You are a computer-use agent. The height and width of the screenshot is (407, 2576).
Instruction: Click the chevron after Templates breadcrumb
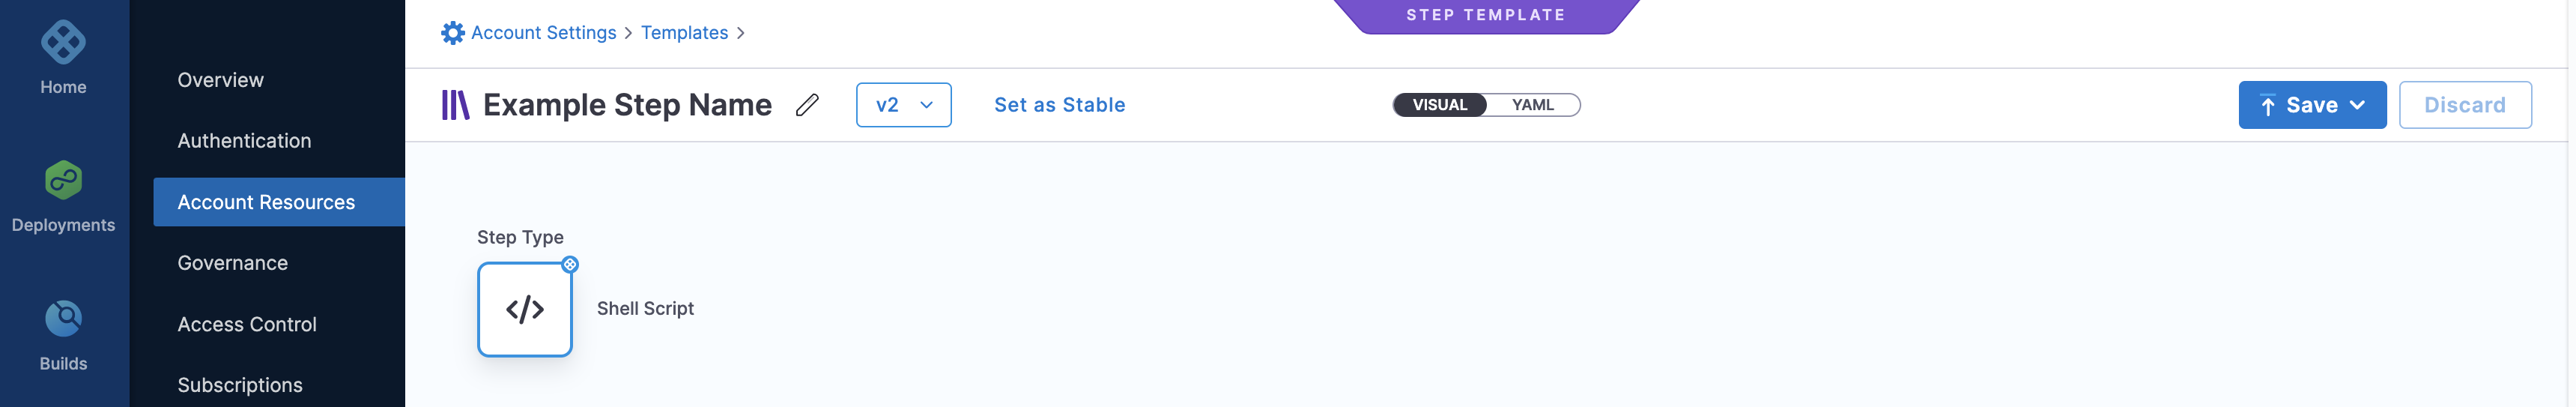740,33
